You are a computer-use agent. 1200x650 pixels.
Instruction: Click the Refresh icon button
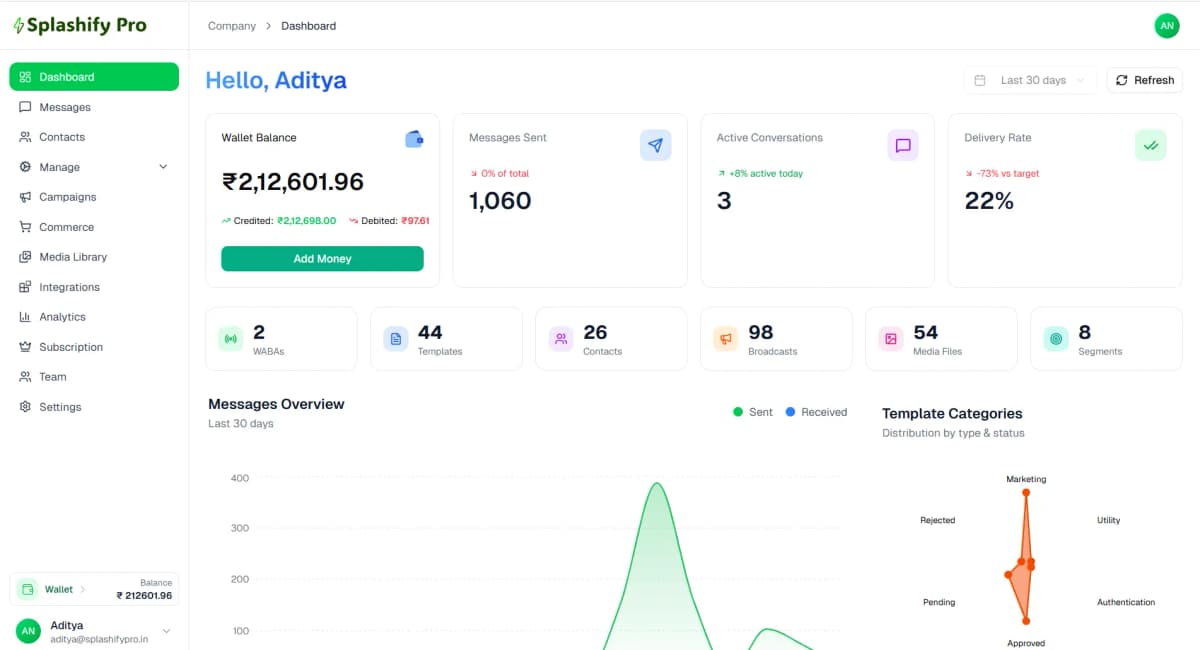[x=1121, y=80]
